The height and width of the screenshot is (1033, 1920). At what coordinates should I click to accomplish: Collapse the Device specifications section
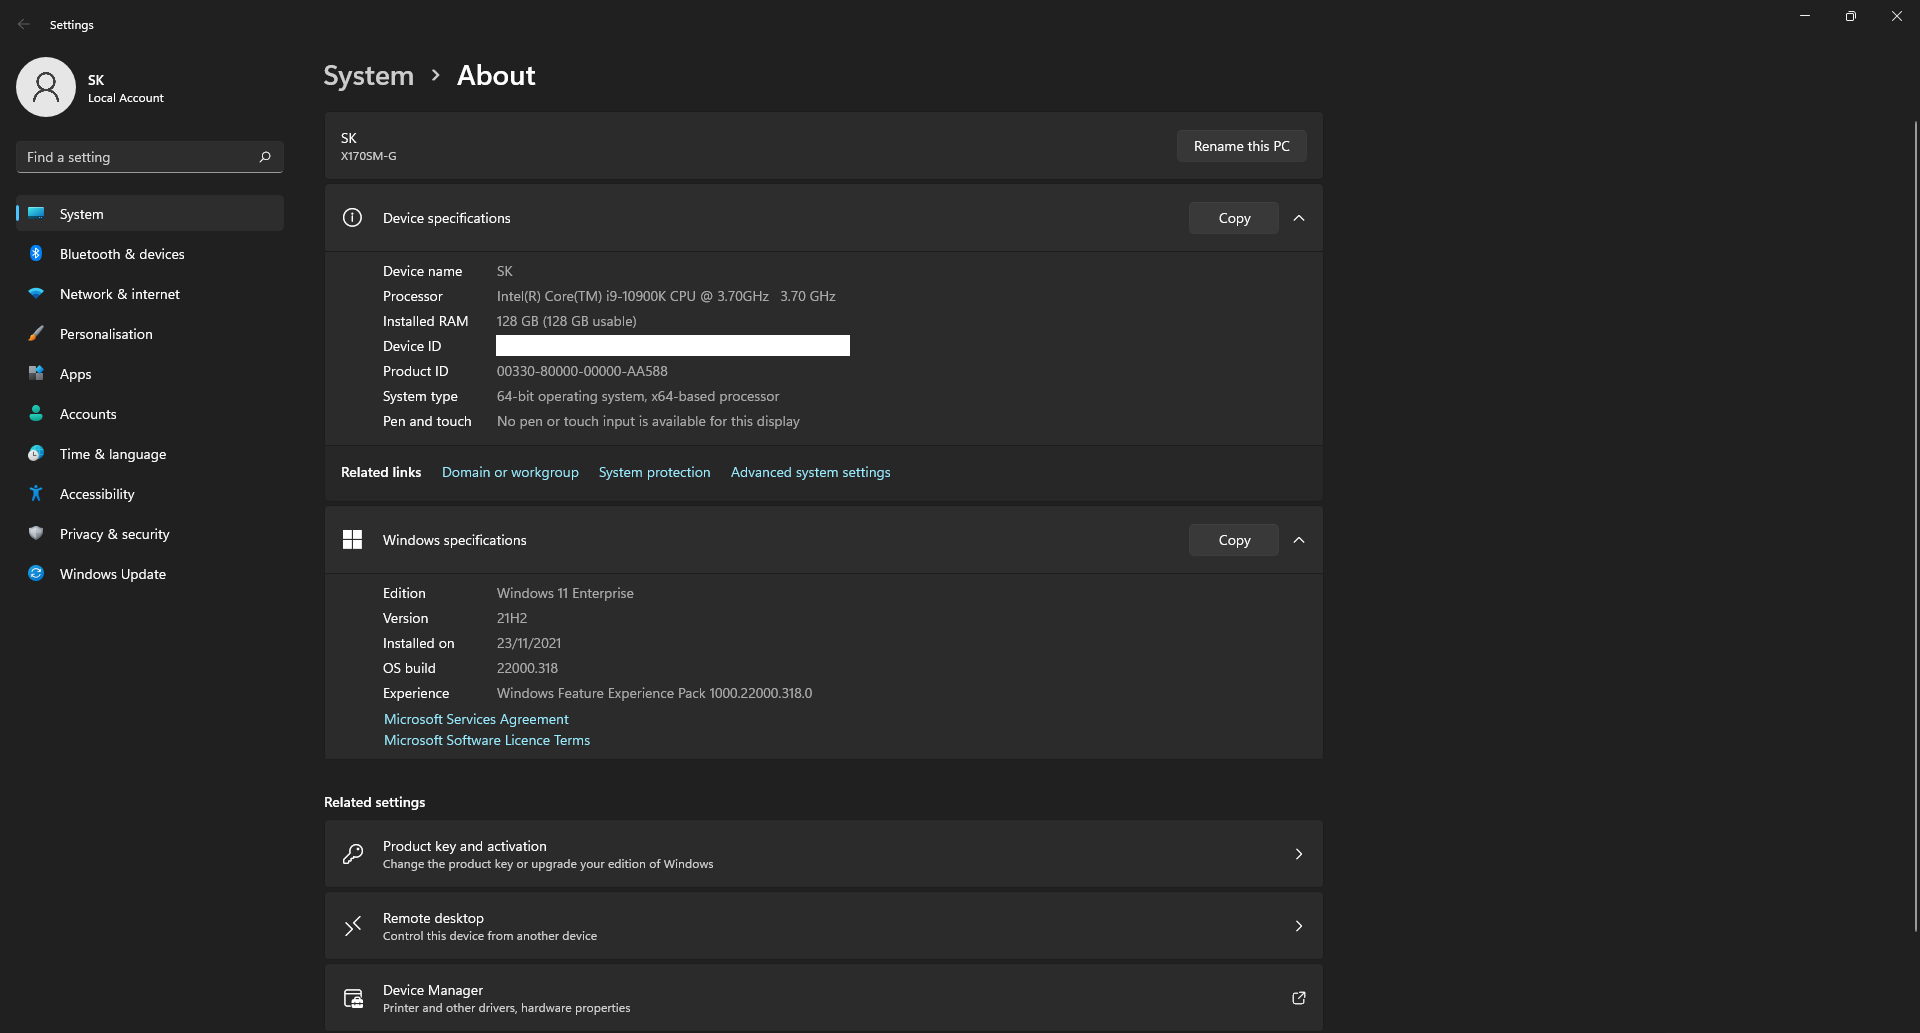pos(1298,218)
